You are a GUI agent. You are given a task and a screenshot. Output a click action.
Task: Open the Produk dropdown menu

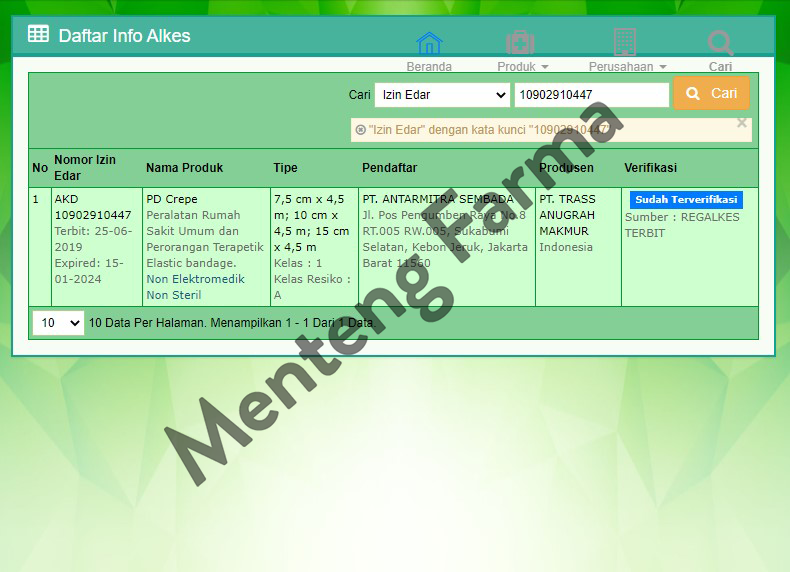pos(522,67)
